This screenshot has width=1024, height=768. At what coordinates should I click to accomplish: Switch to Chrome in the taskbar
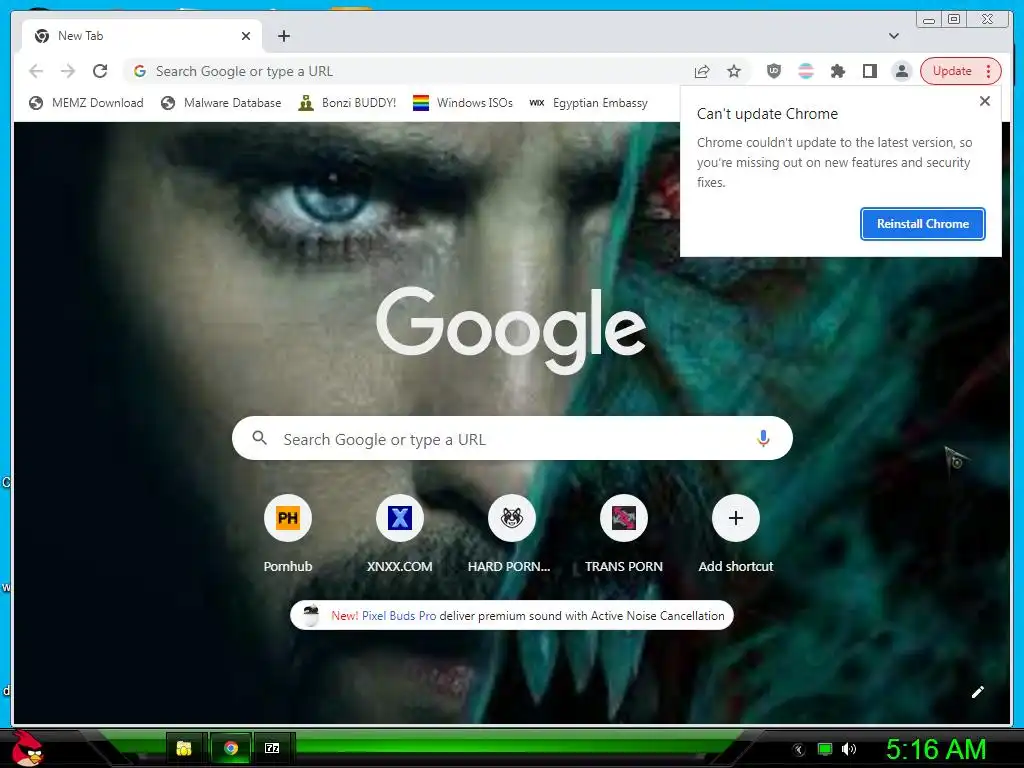tap(231, 748)
